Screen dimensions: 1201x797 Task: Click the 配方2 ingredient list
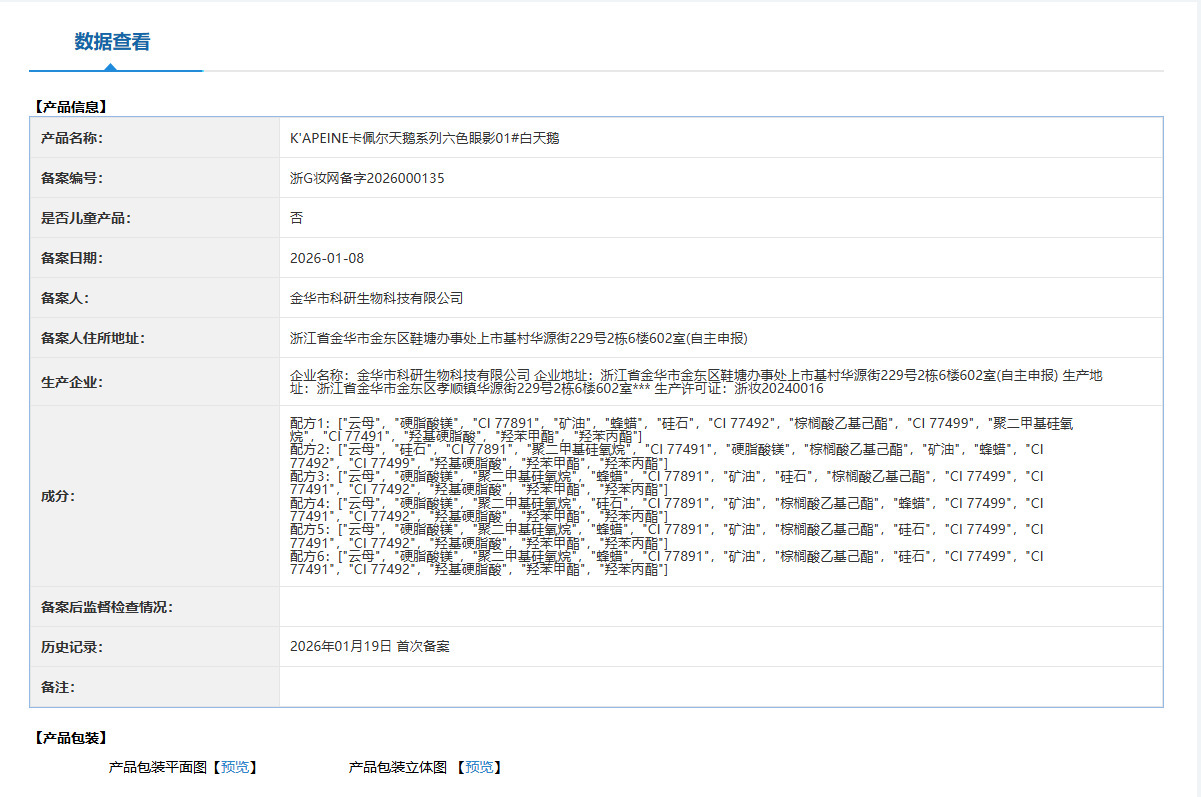(x=667, y=457)
